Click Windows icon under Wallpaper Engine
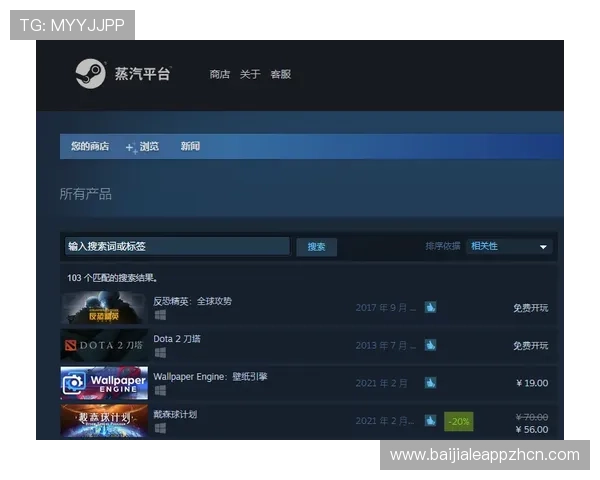The height and width of the screenshot is (480, 600). [160, 390]
